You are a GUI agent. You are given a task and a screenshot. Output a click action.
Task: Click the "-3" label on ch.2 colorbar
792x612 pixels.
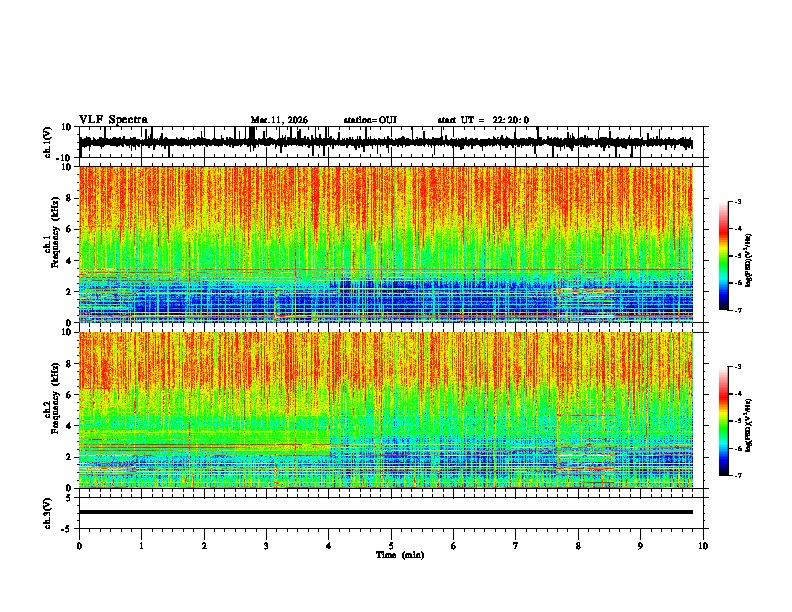pos(737,367)
